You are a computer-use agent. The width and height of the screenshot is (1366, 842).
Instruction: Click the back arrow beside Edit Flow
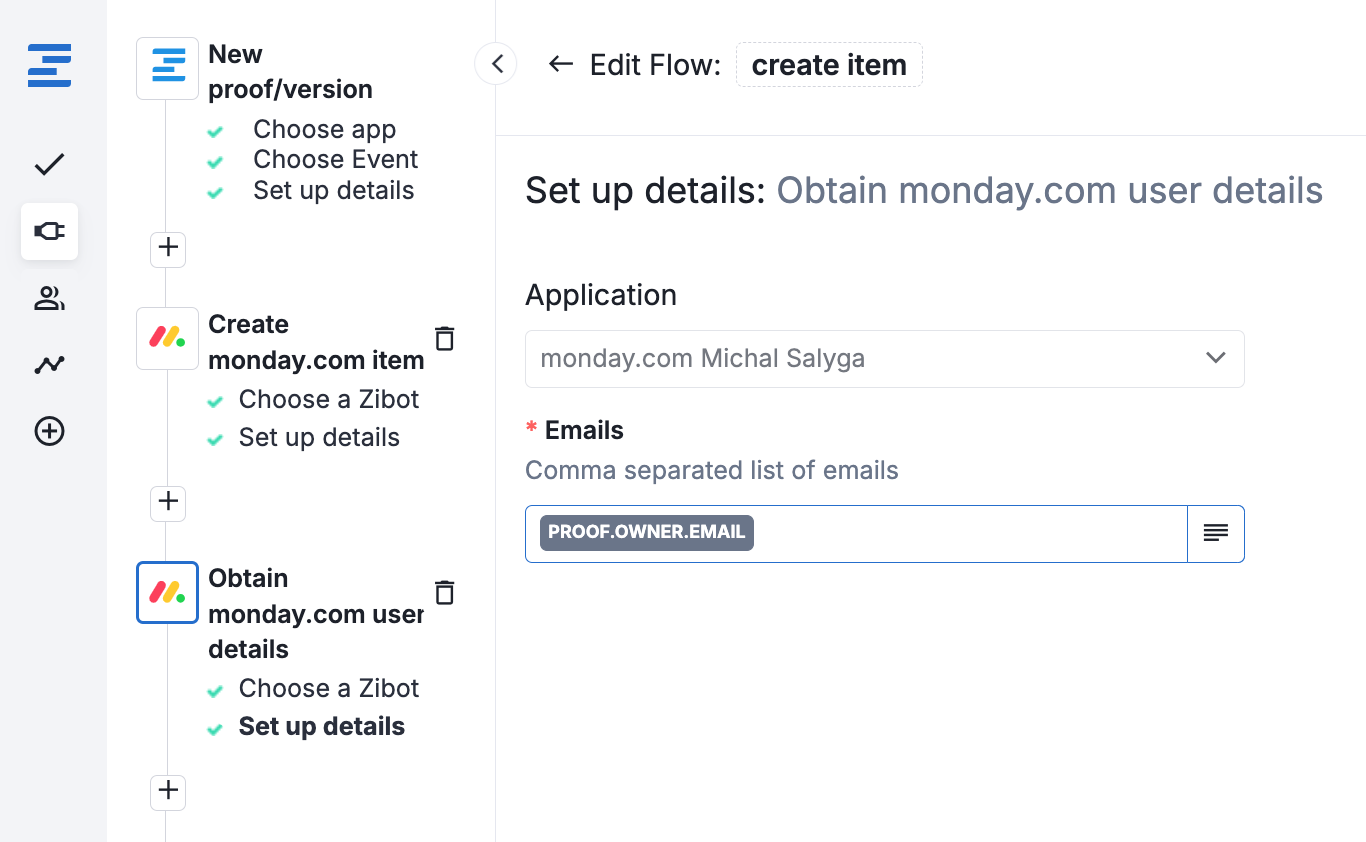pyautogui.click(x=560, y=65)
